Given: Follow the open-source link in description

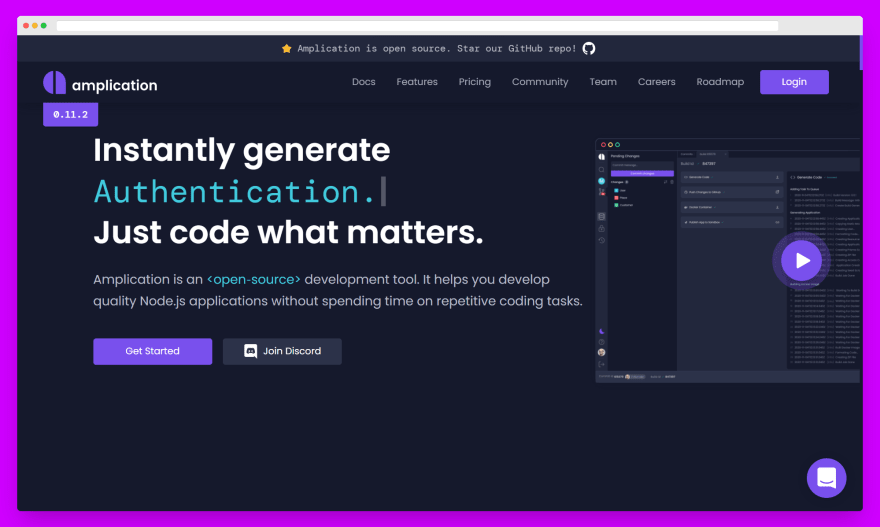Looking at the screenshot, I should click(x=254, y=279).
